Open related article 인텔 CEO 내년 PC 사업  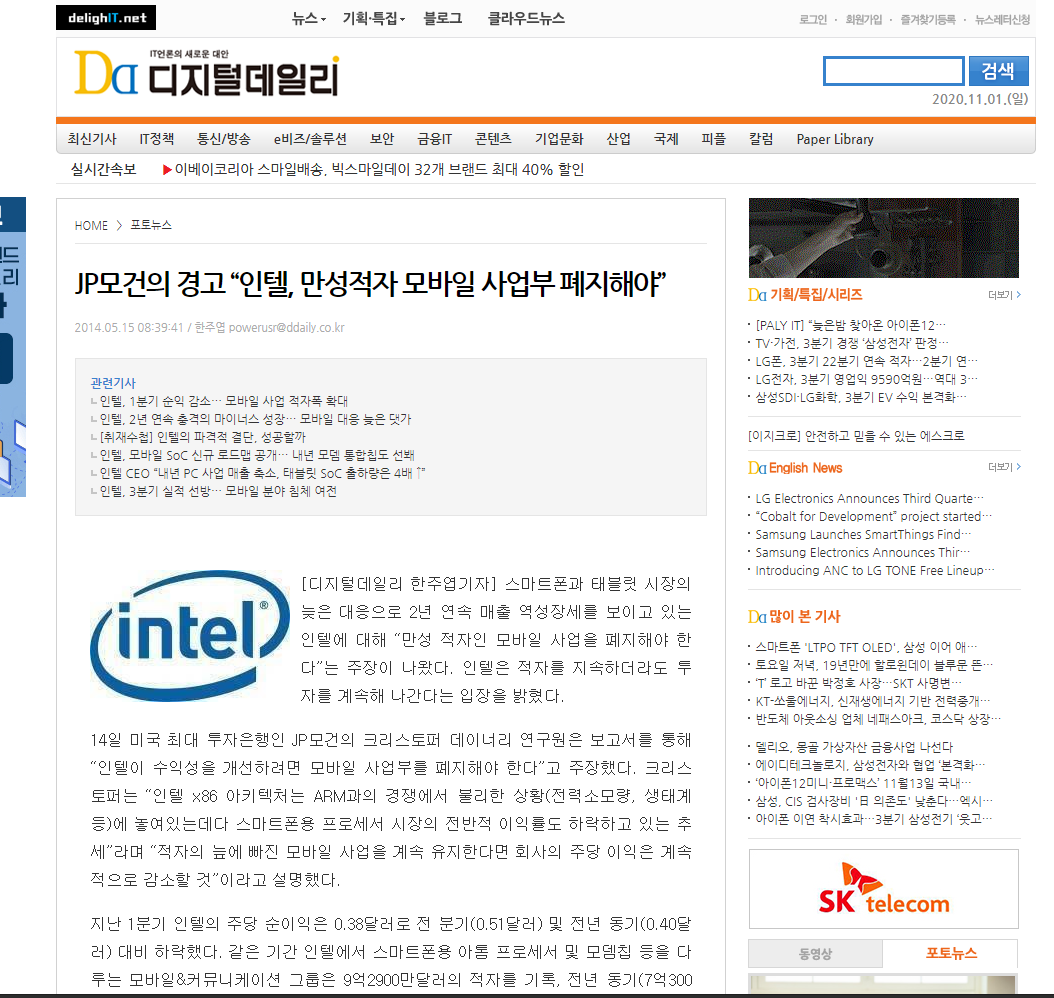pyautogui.click(x=262, y=473)
